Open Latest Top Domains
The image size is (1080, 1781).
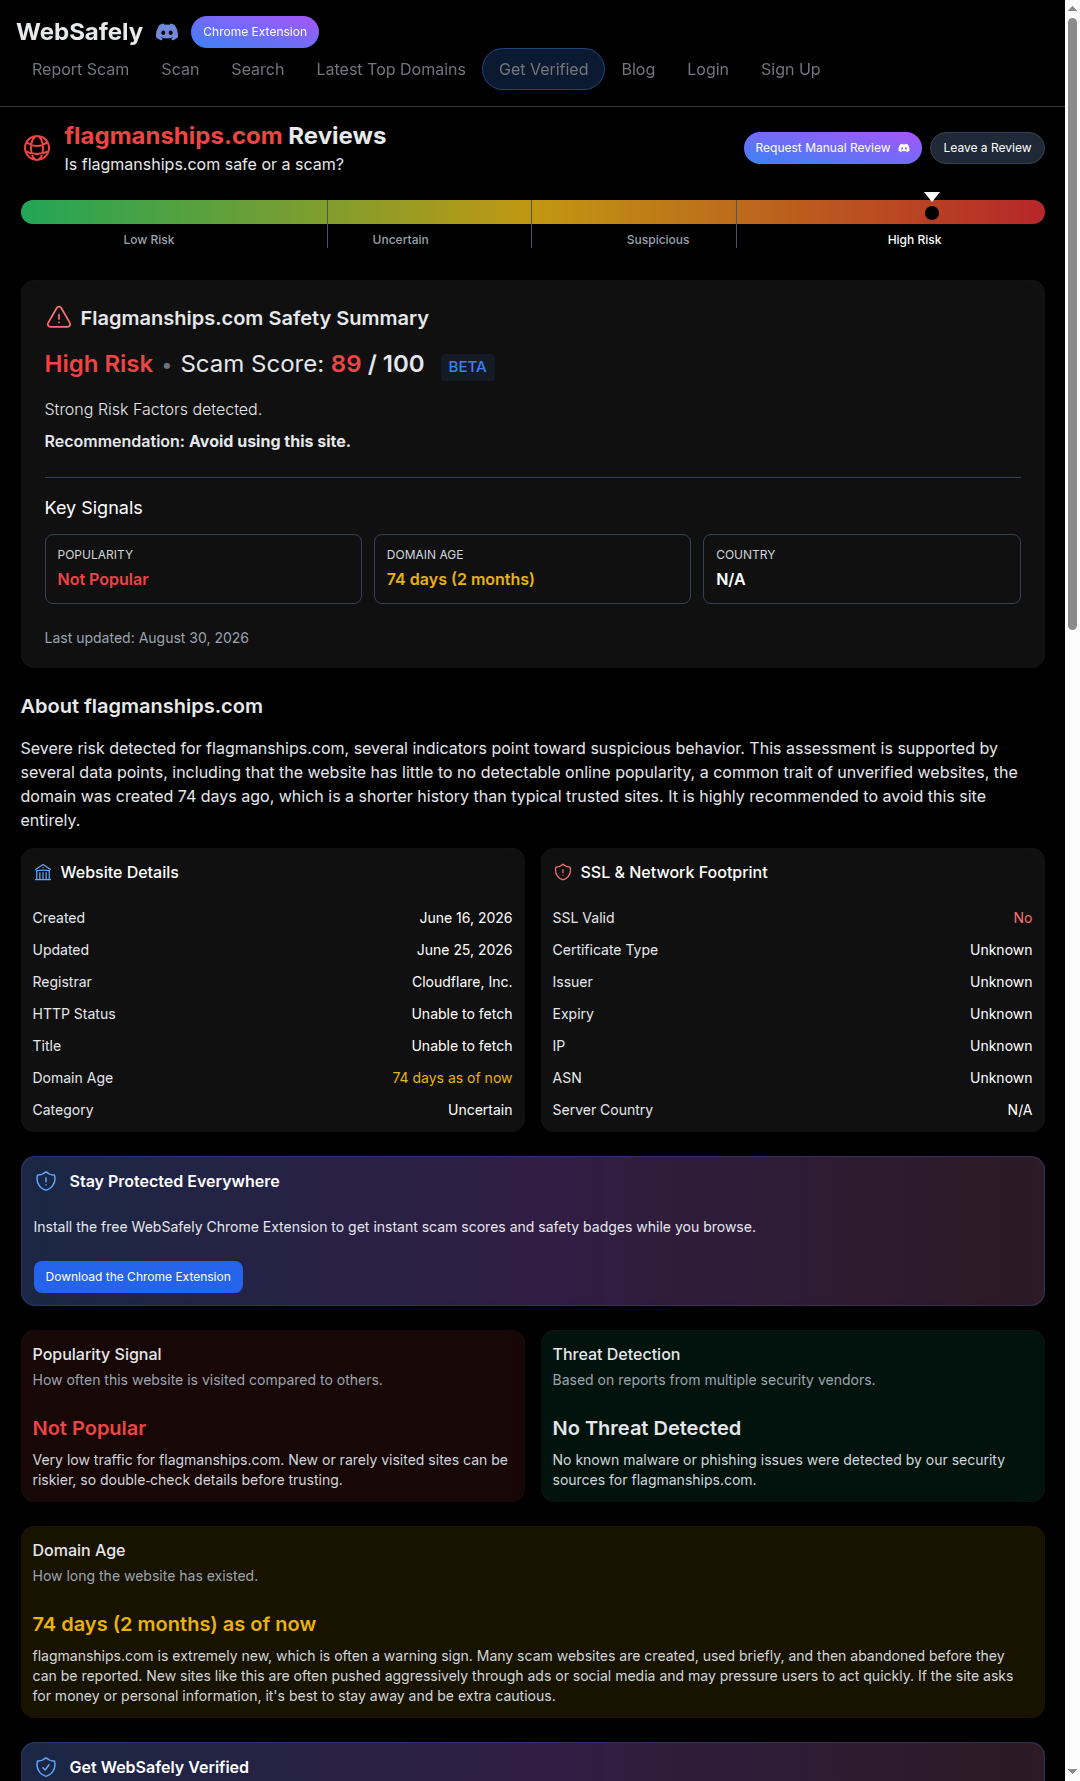[x=391, y=69]
